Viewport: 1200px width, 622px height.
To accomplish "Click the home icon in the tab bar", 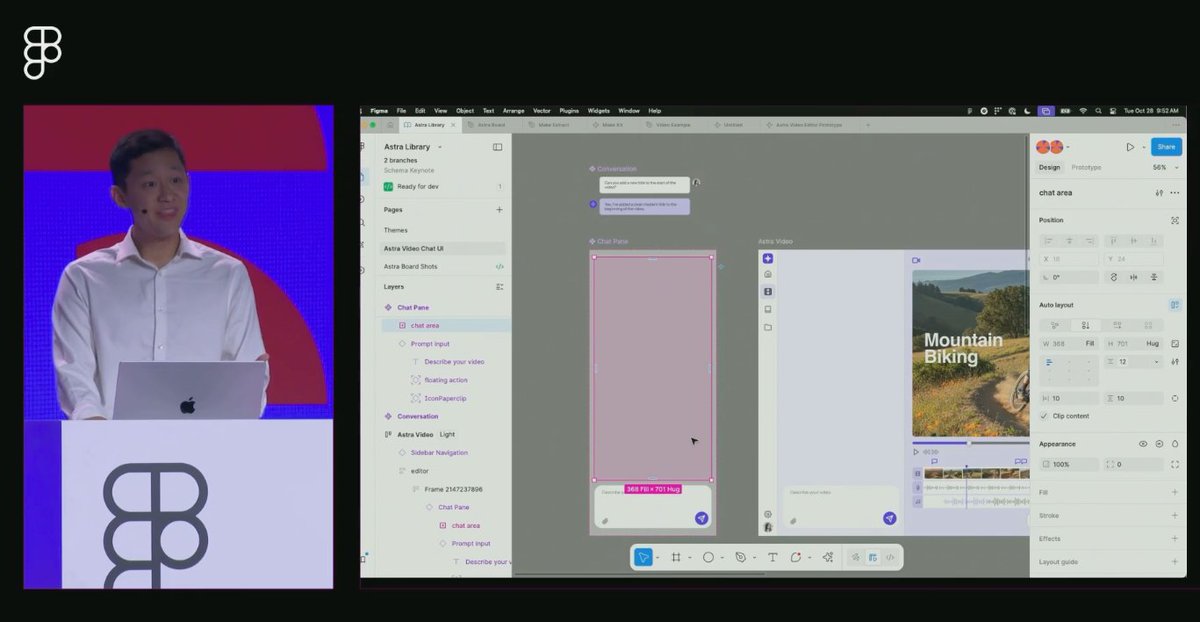I will [x=390, y=125].
